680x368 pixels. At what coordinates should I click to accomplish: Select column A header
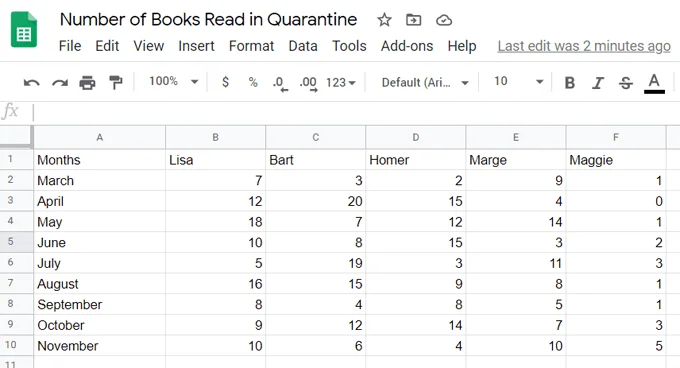coord(99,137)
